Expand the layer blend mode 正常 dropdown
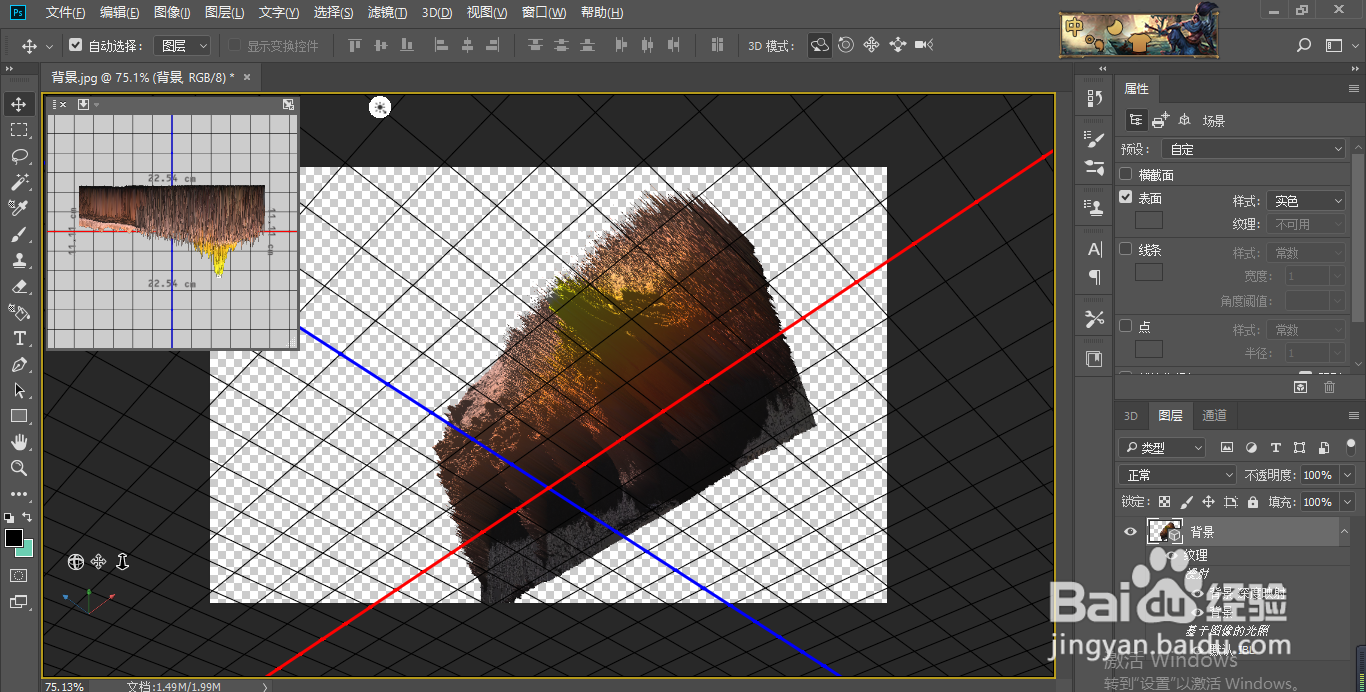 [1177, 475]
